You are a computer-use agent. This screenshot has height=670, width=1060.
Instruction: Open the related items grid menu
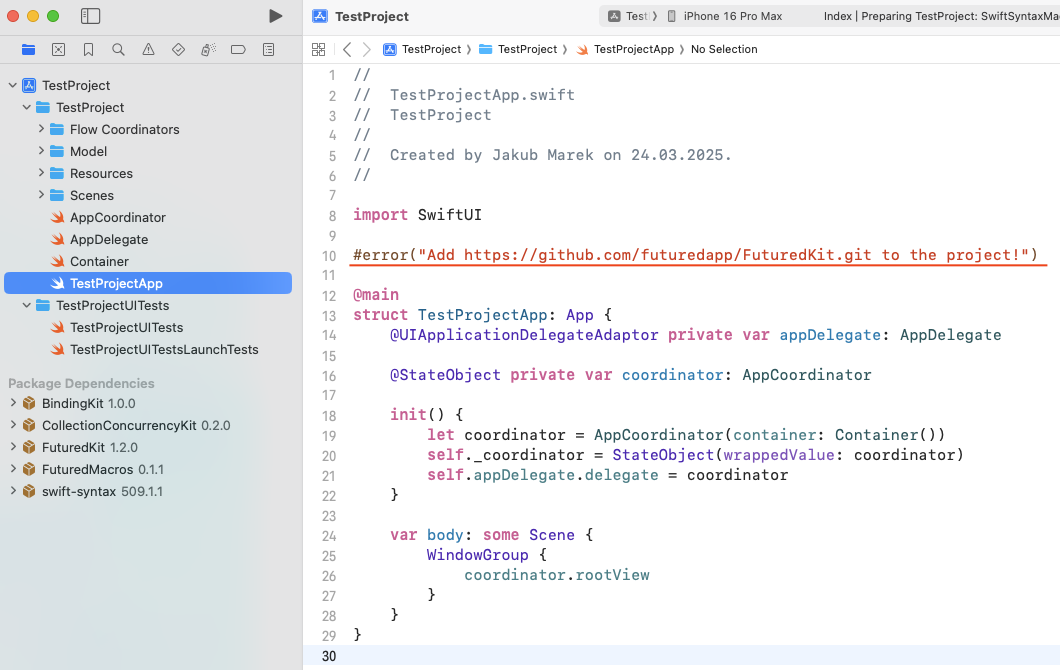tap(318, 49)
